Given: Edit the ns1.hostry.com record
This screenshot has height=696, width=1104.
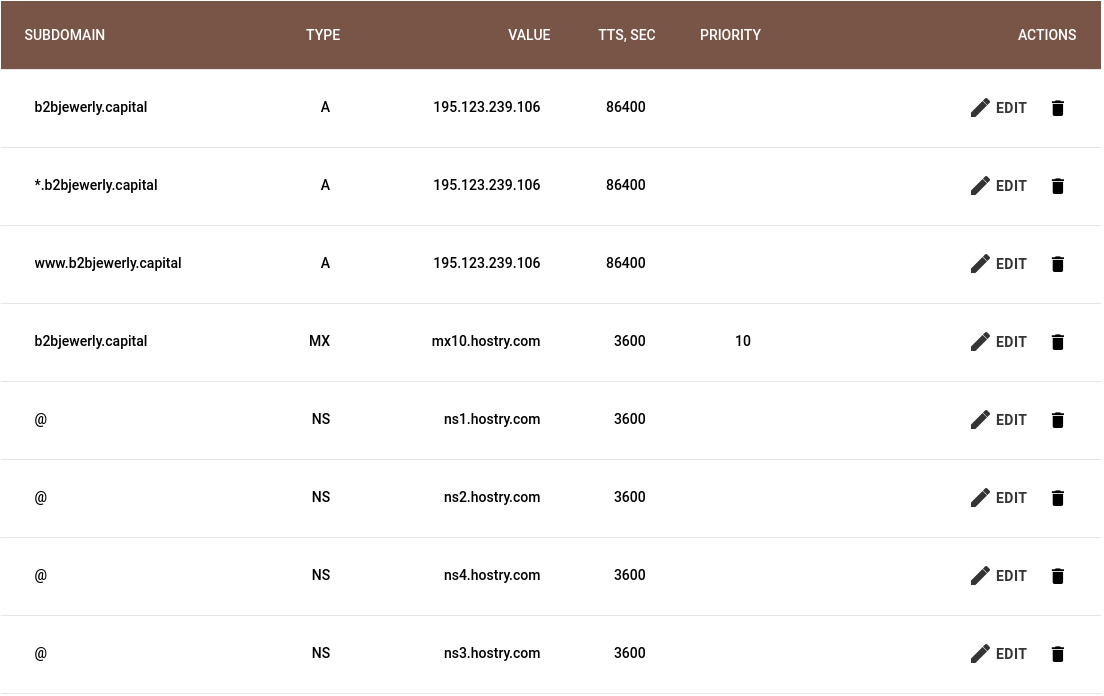Looking at the screenshot, I should (999, 420).
